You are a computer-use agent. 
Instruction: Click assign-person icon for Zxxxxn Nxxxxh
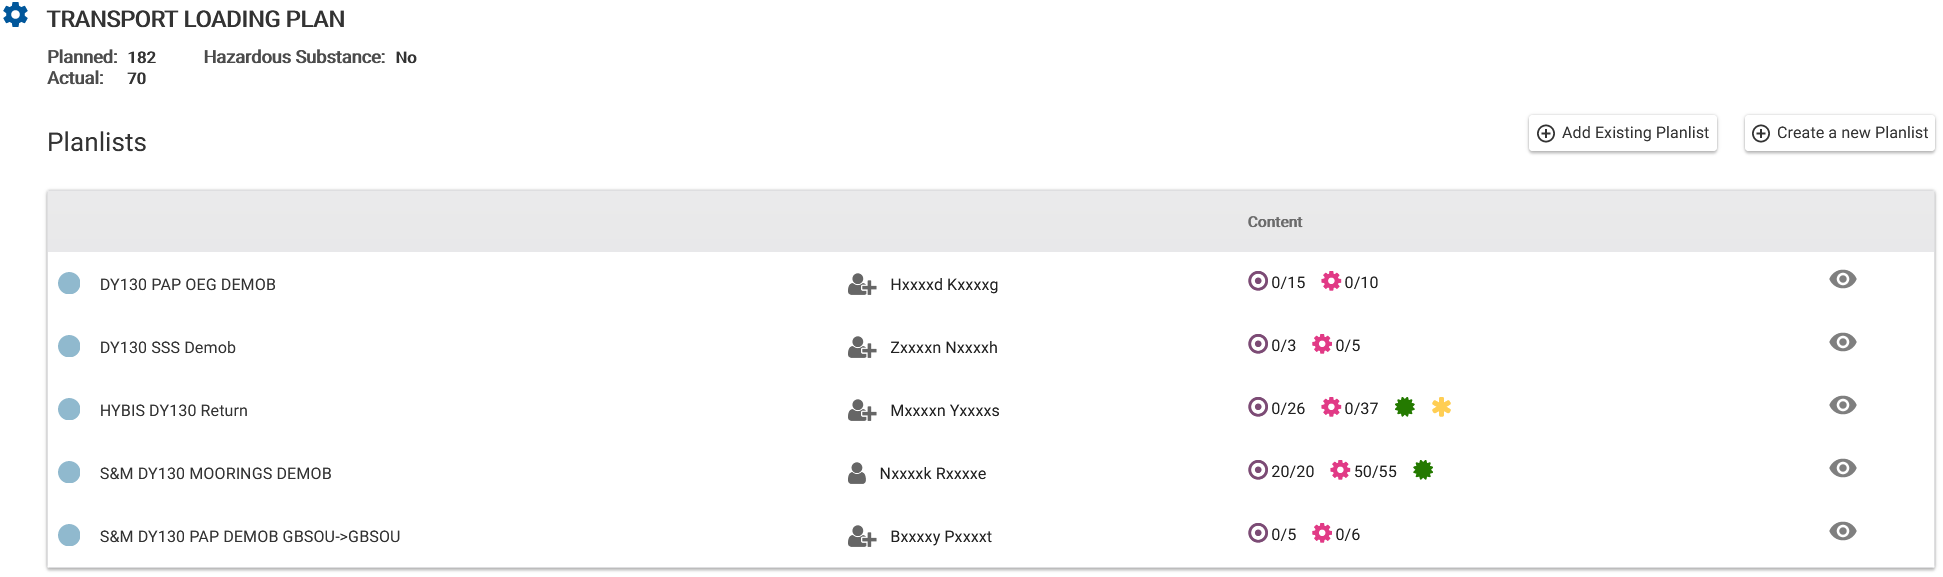[861, 348]
